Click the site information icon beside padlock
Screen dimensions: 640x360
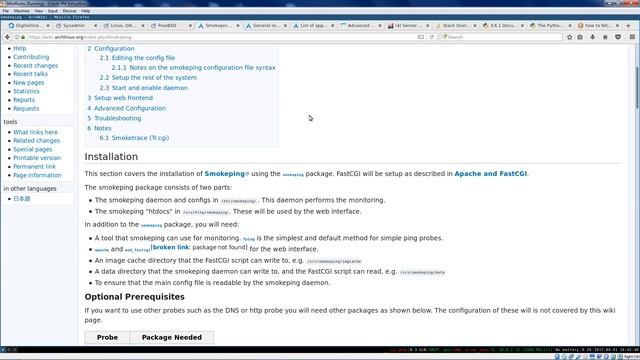17,37
